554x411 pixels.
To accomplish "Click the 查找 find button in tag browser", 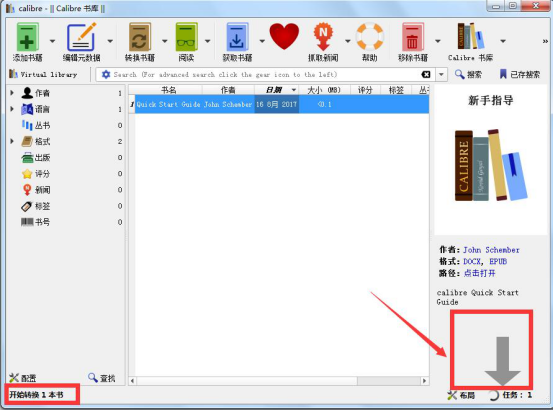I will click(x=102, y=378).
